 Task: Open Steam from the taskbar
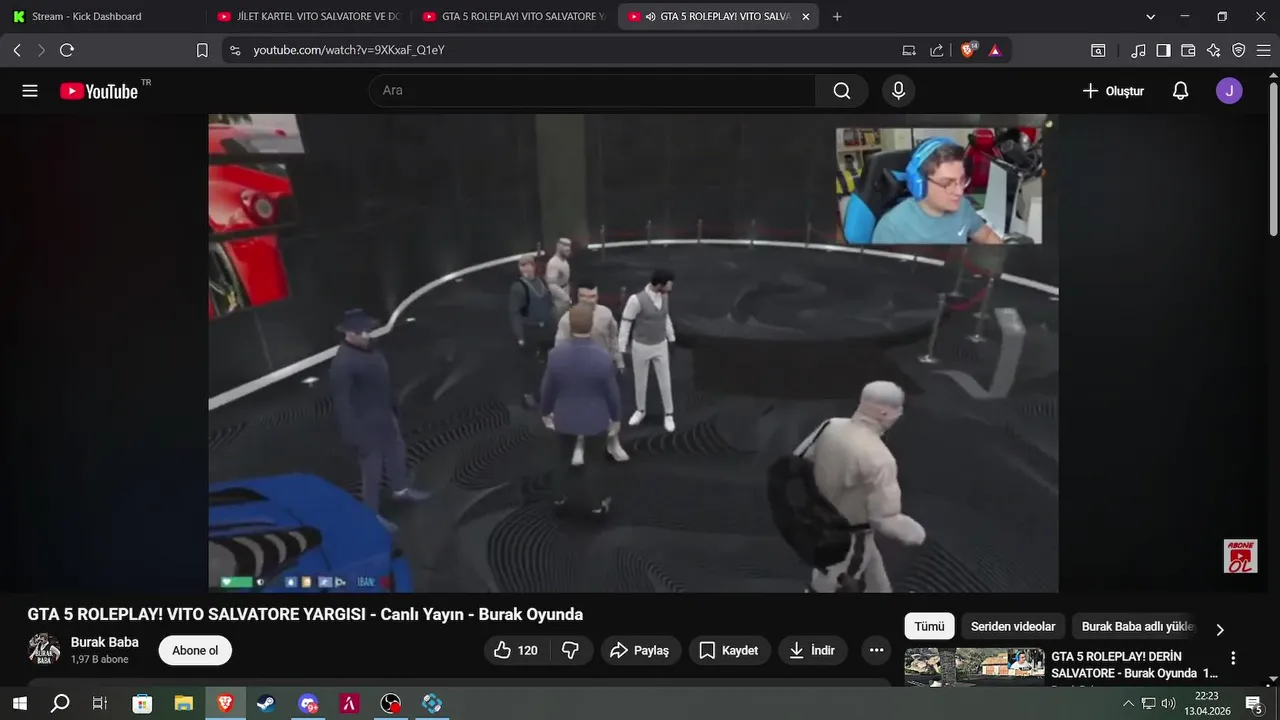tap(266, 704)
